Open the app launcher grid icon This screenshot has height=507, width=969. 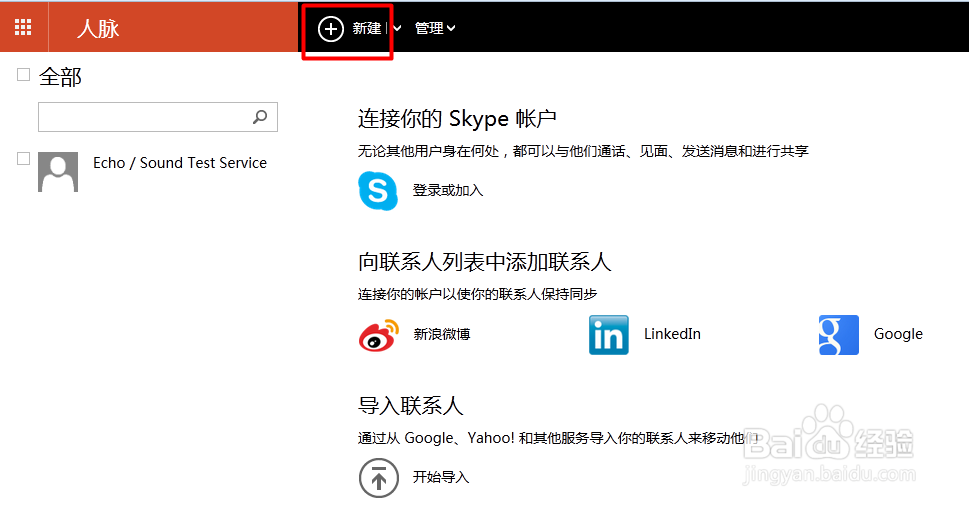click(23, 28)
